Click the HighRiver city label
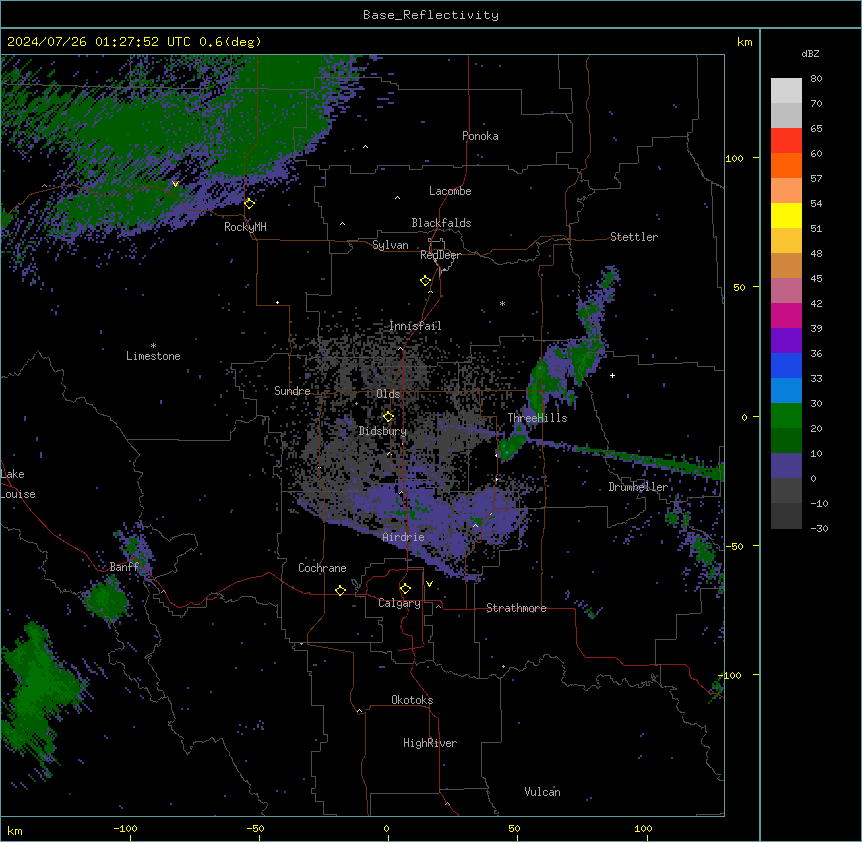 point(430,743)
